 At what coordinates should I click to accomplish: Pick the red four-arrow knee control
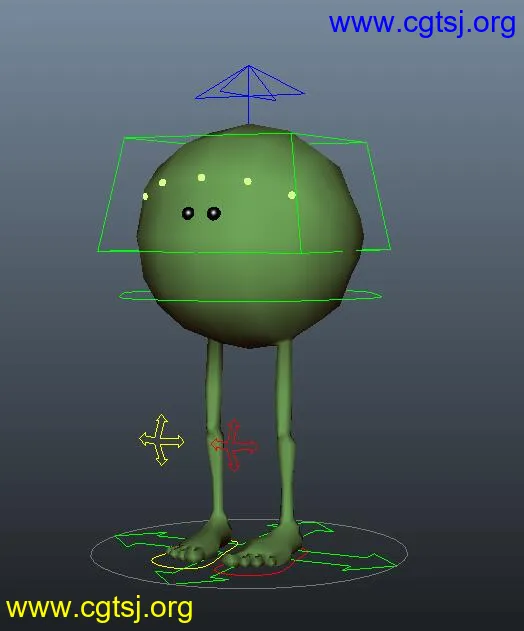tap(234, 445)
